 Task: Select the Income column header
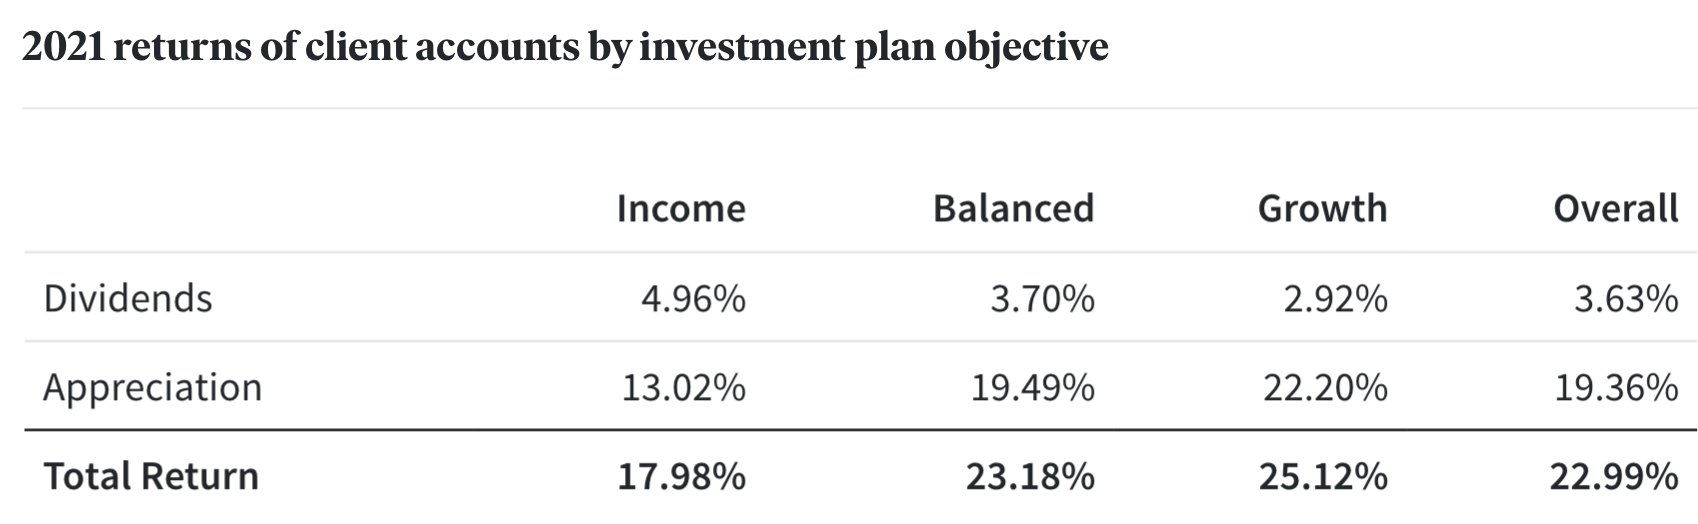(680, 208)
